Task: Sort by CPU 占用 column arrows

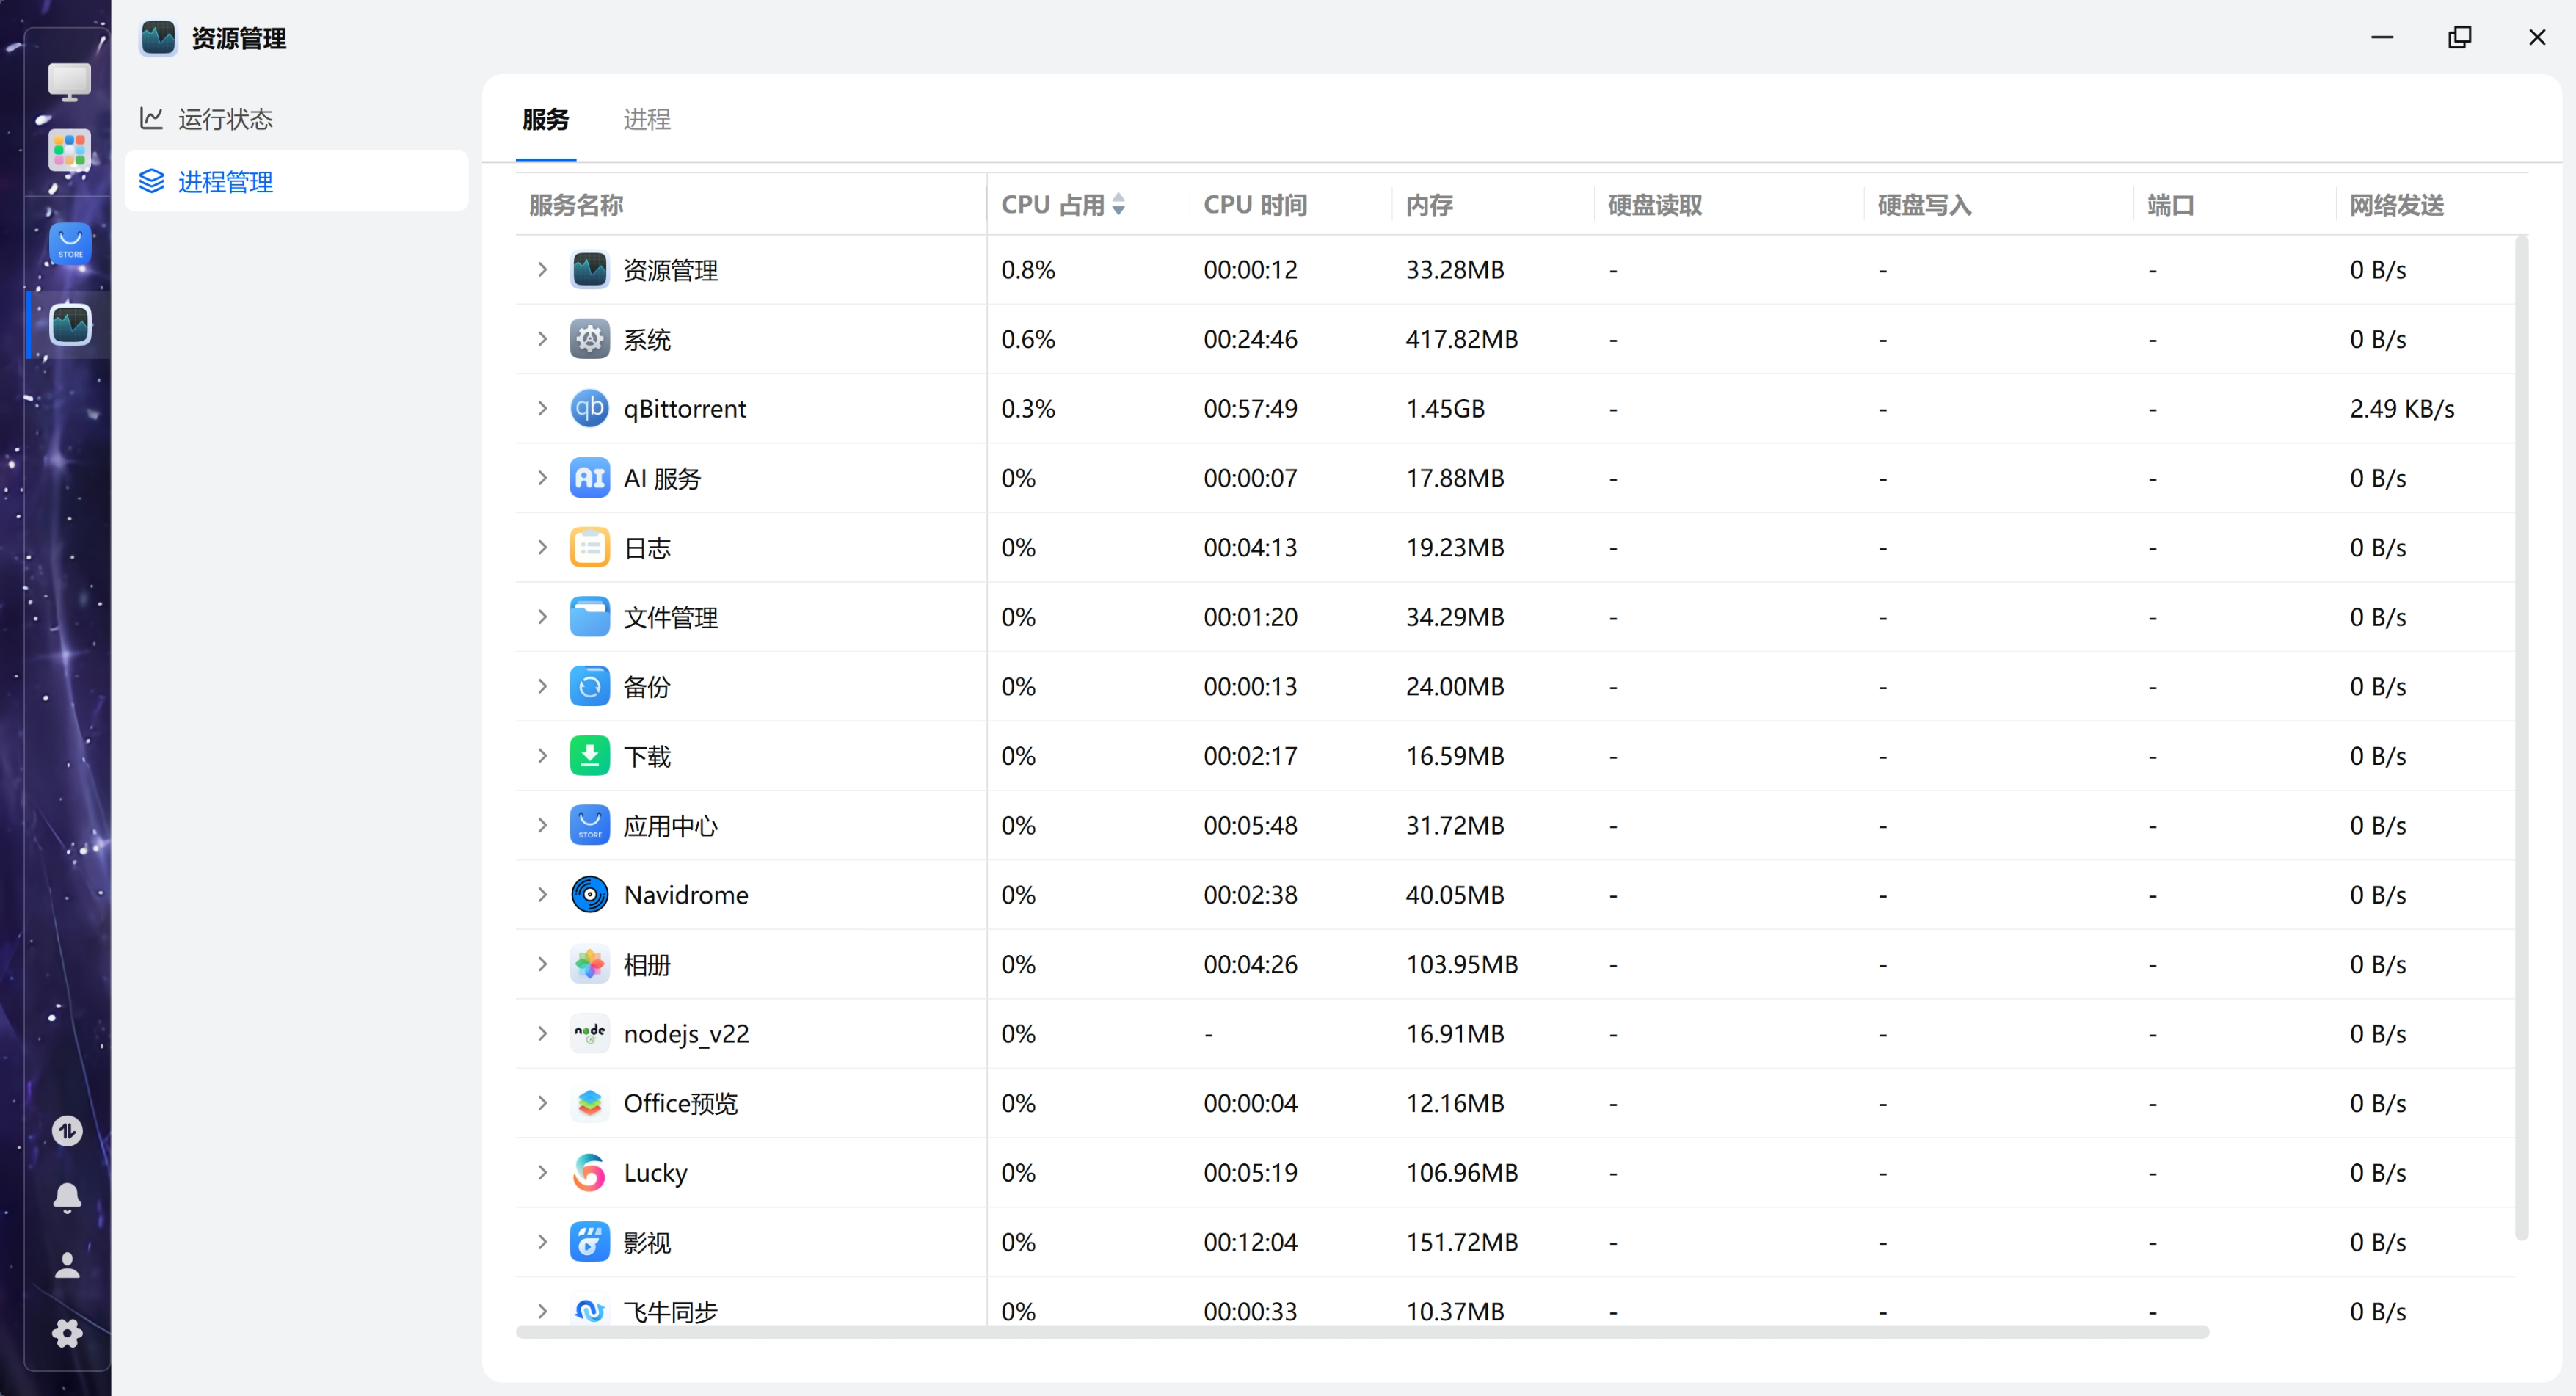Action: pos(1118,205)
